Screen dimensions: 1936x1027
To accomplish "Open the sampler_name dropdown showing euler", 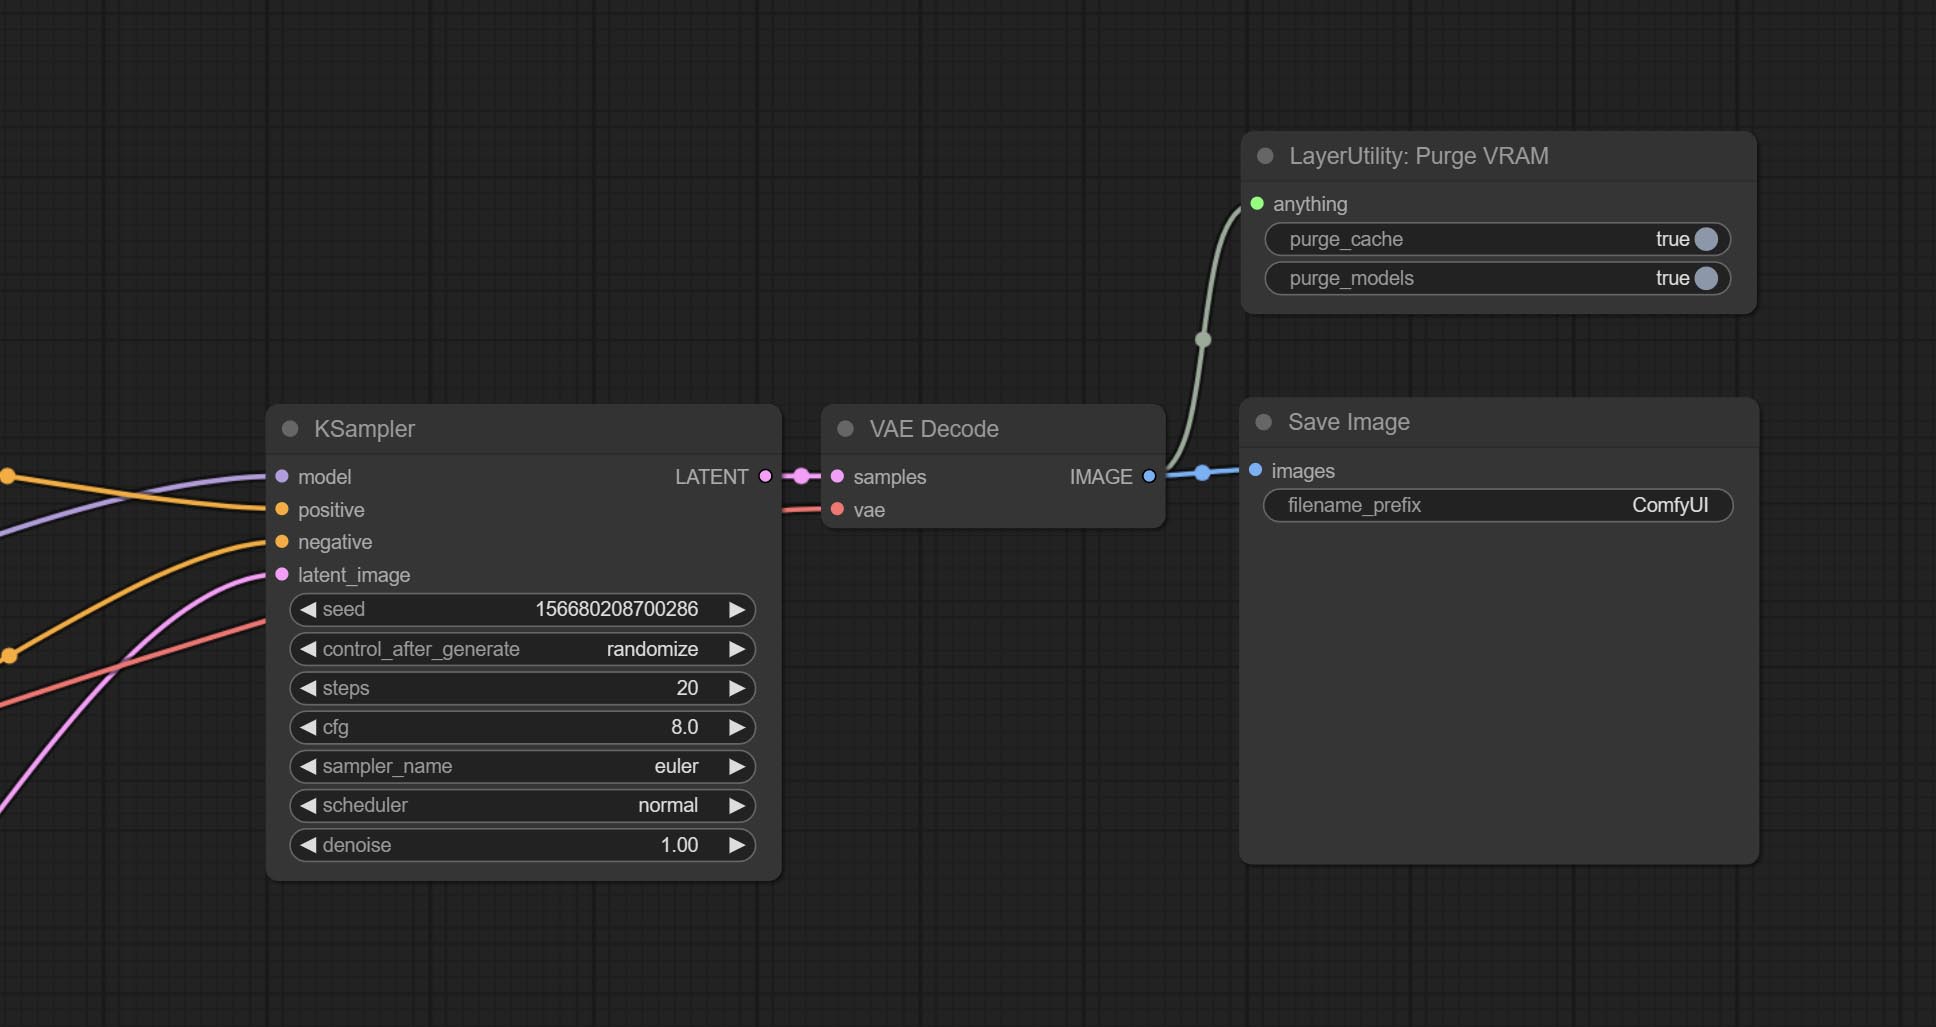I will click(522, 766).
